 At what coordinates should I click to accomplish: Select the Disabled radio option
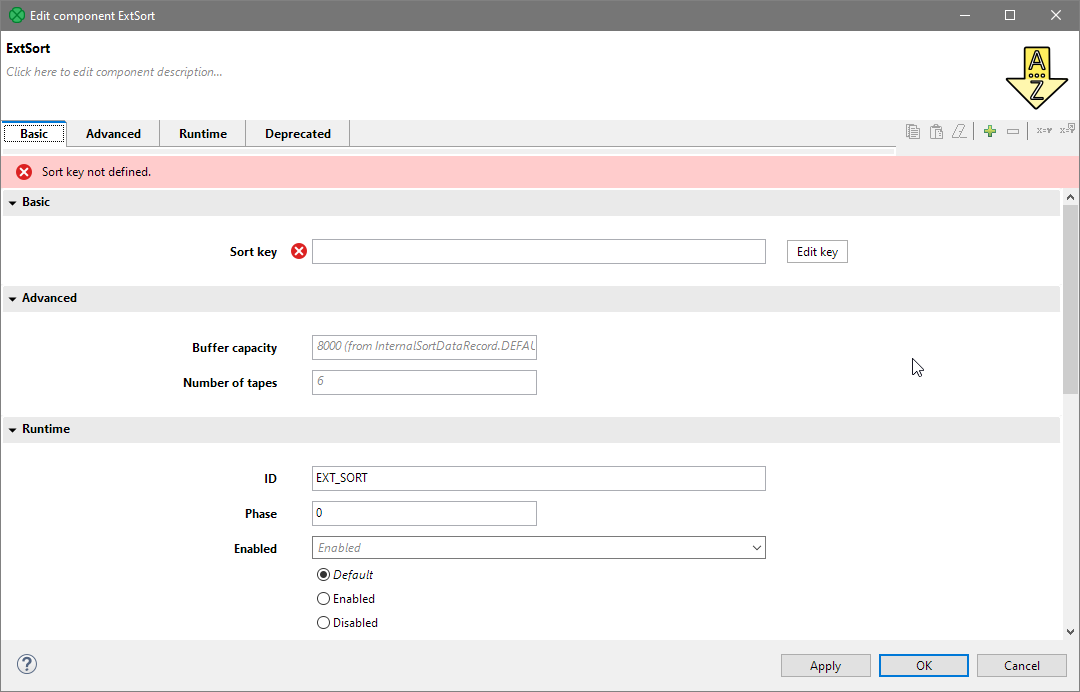(323, 623)
